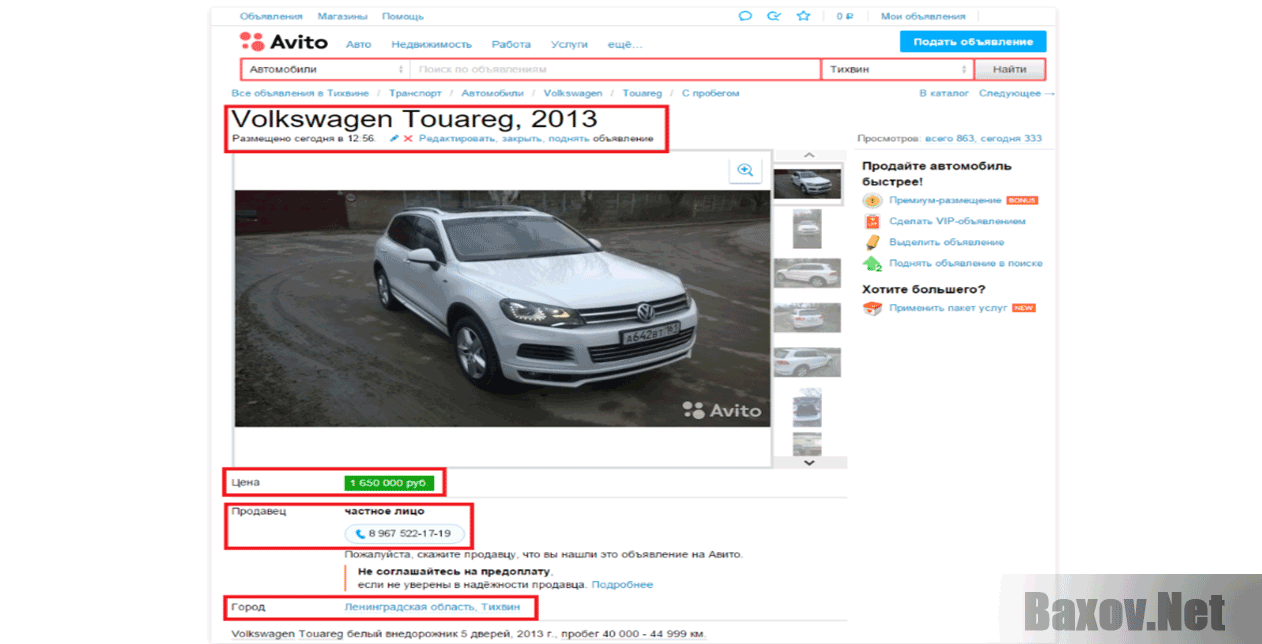Open the Транспорт breadcrumb
The width and height of the screenshot is (1262, 644).
click(415, 93)
